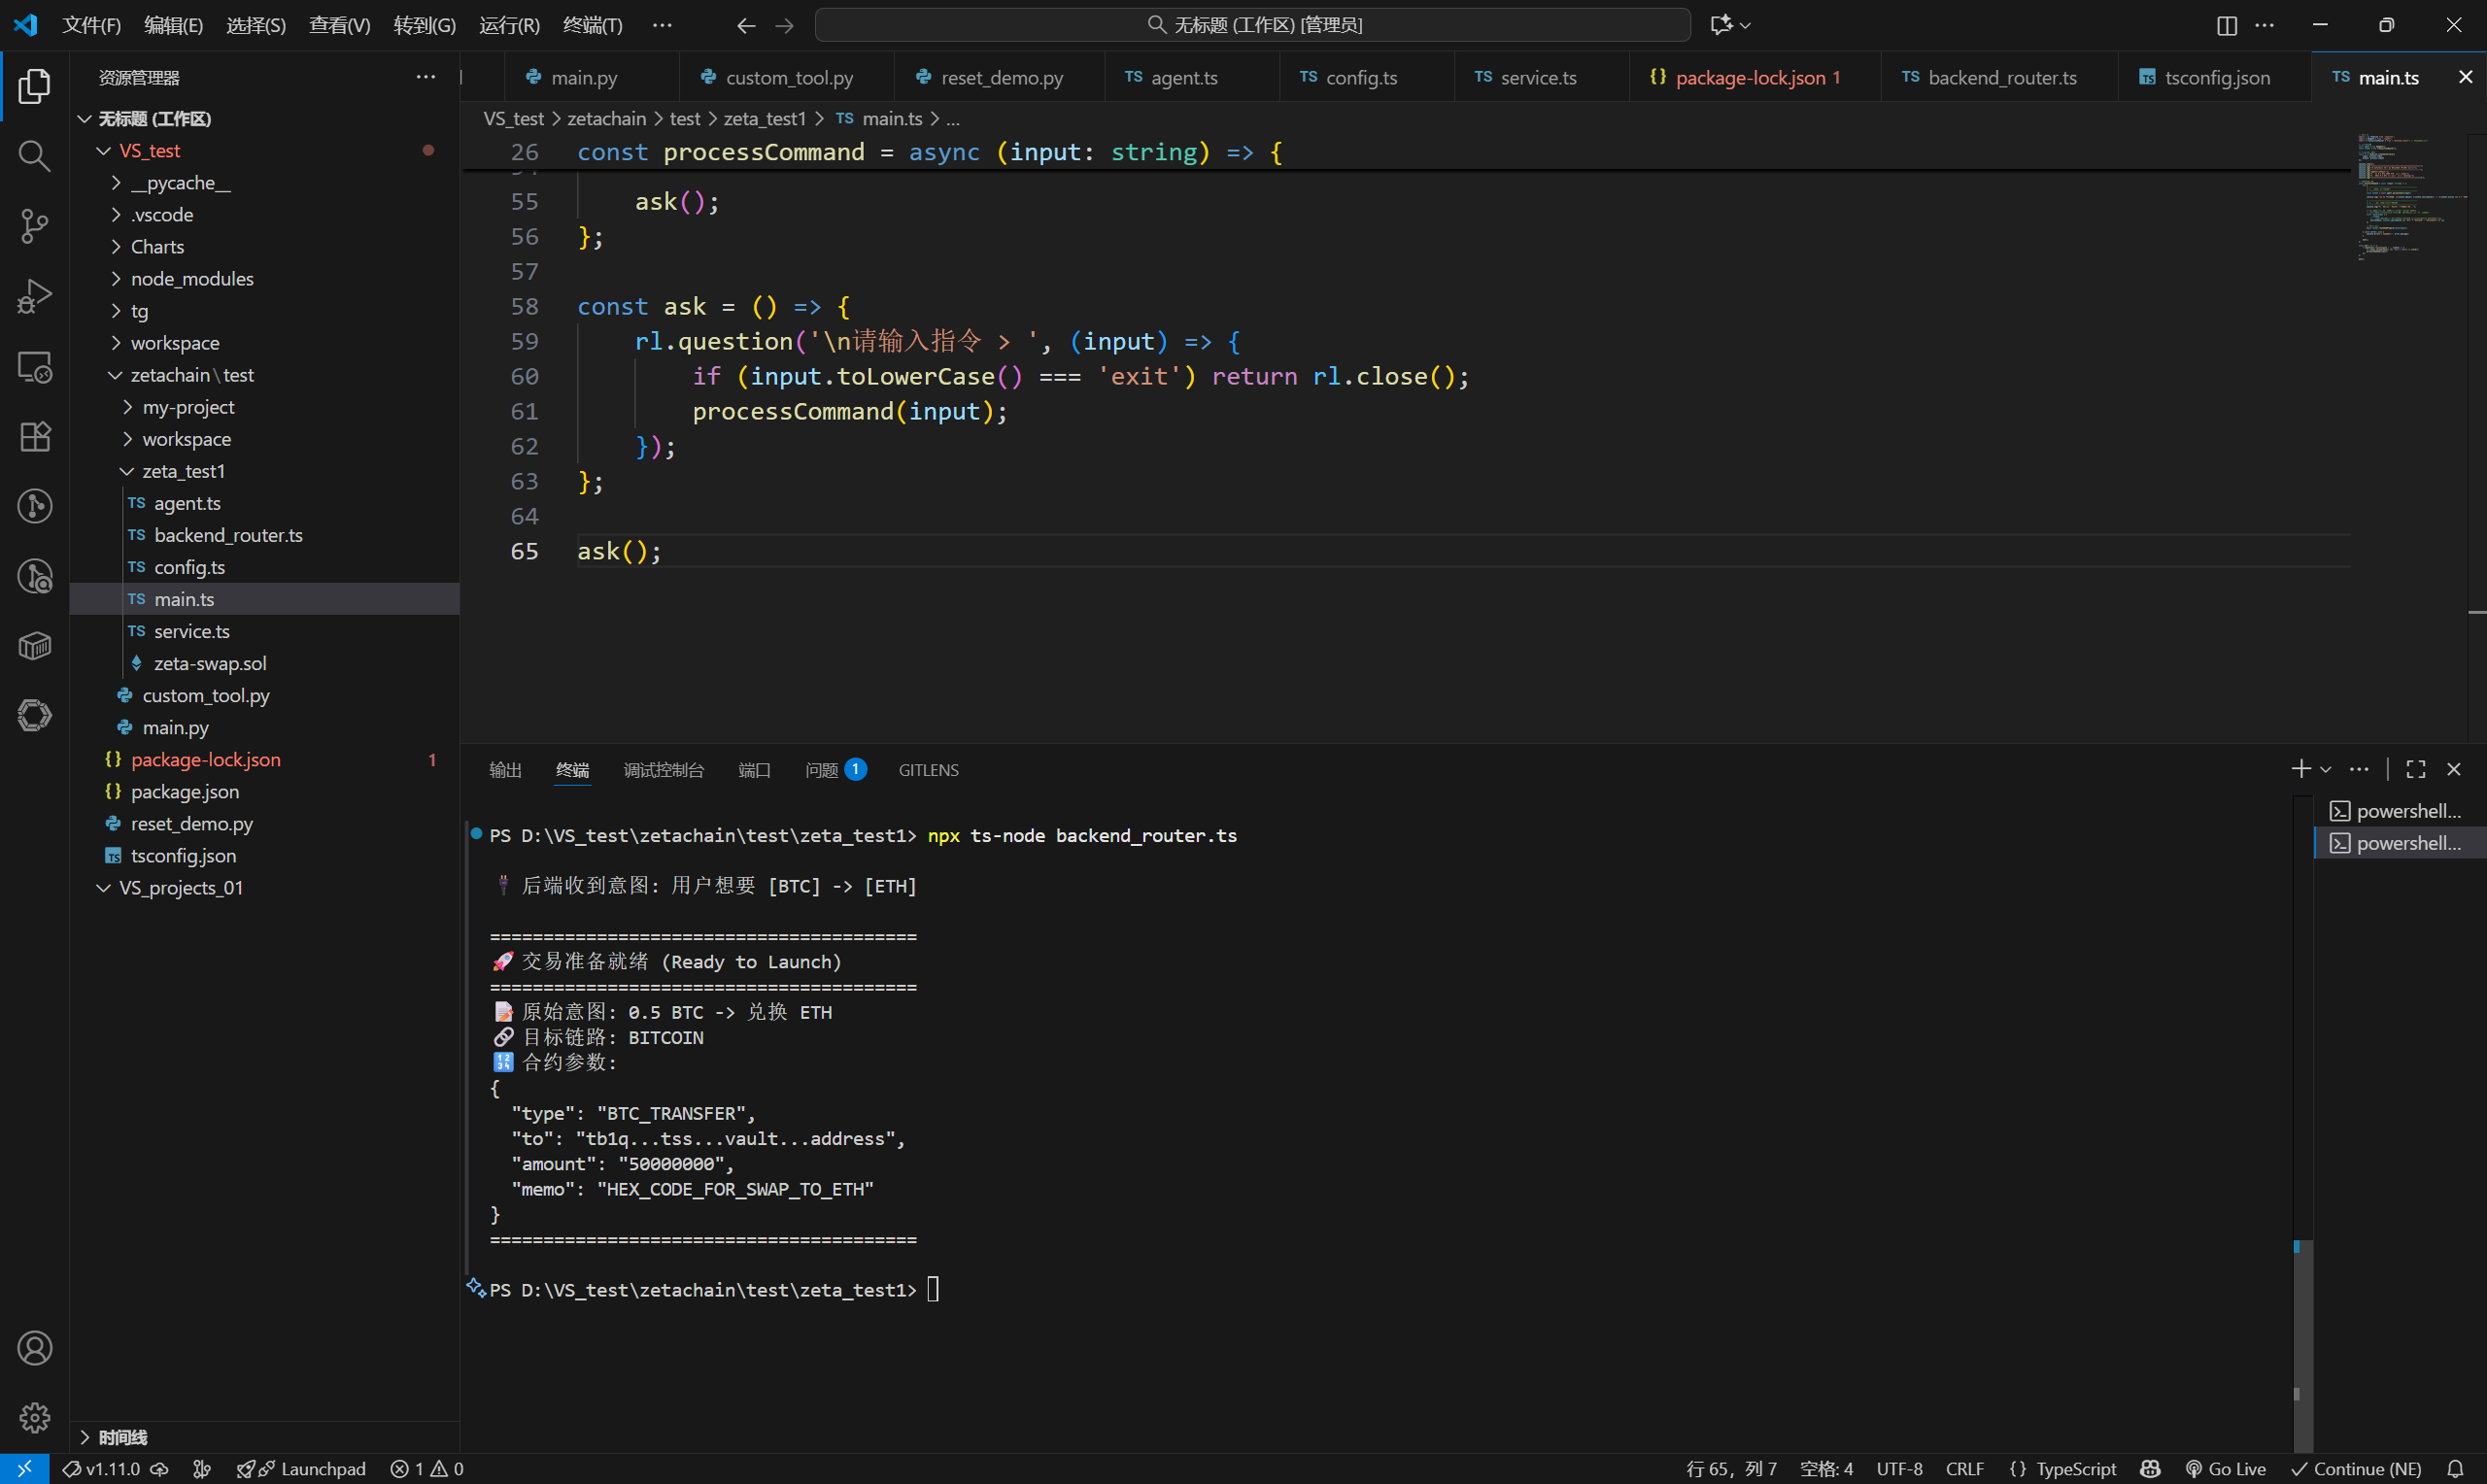Open the Remote Explorer view
Viewport: 2487px width, 1484px height.
pyautogui.click(x=34, y=366)
